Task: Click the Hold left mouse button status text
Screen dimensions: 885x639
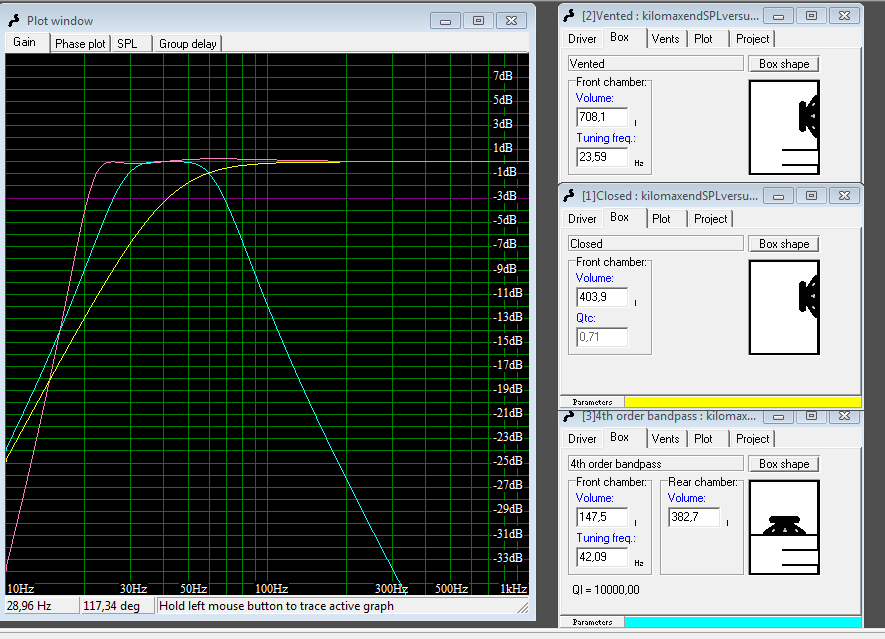Action: [277, 606]
